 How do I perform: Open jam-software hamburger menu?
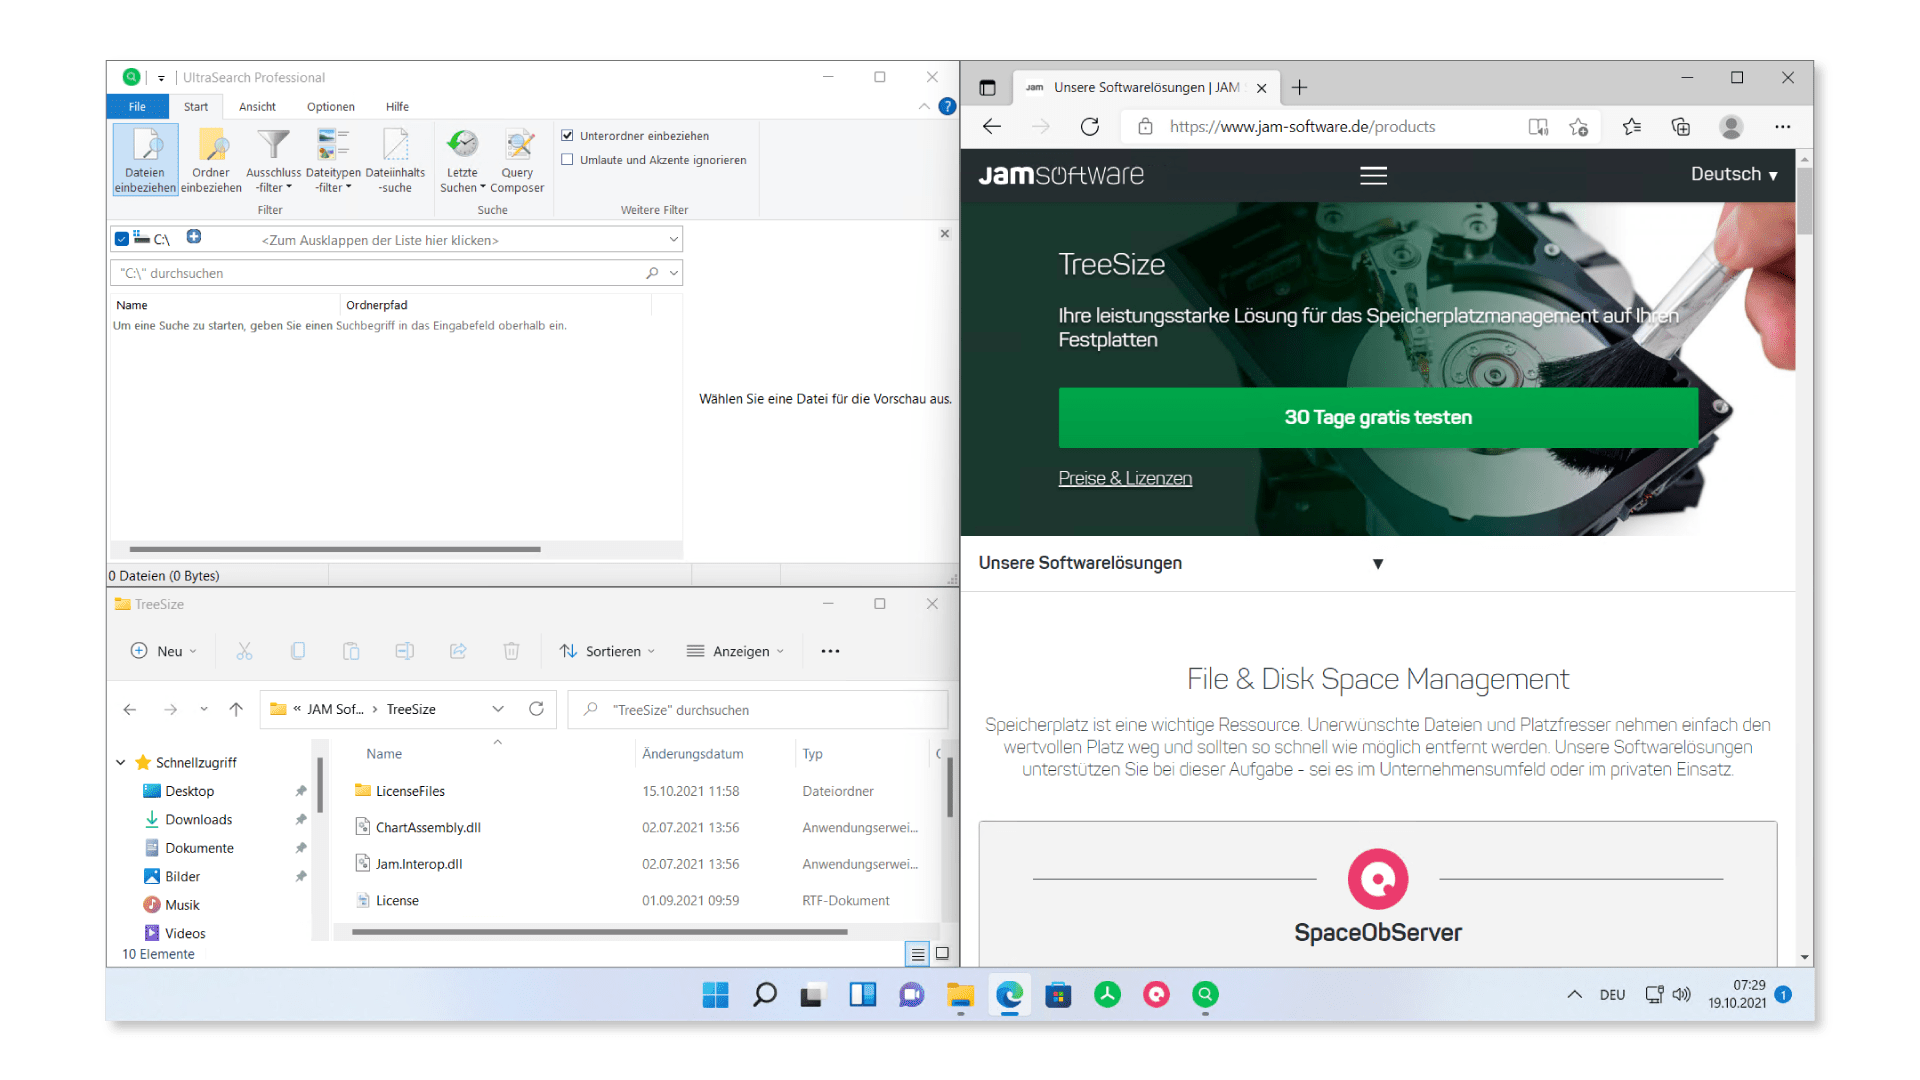tap(1373, 175)
